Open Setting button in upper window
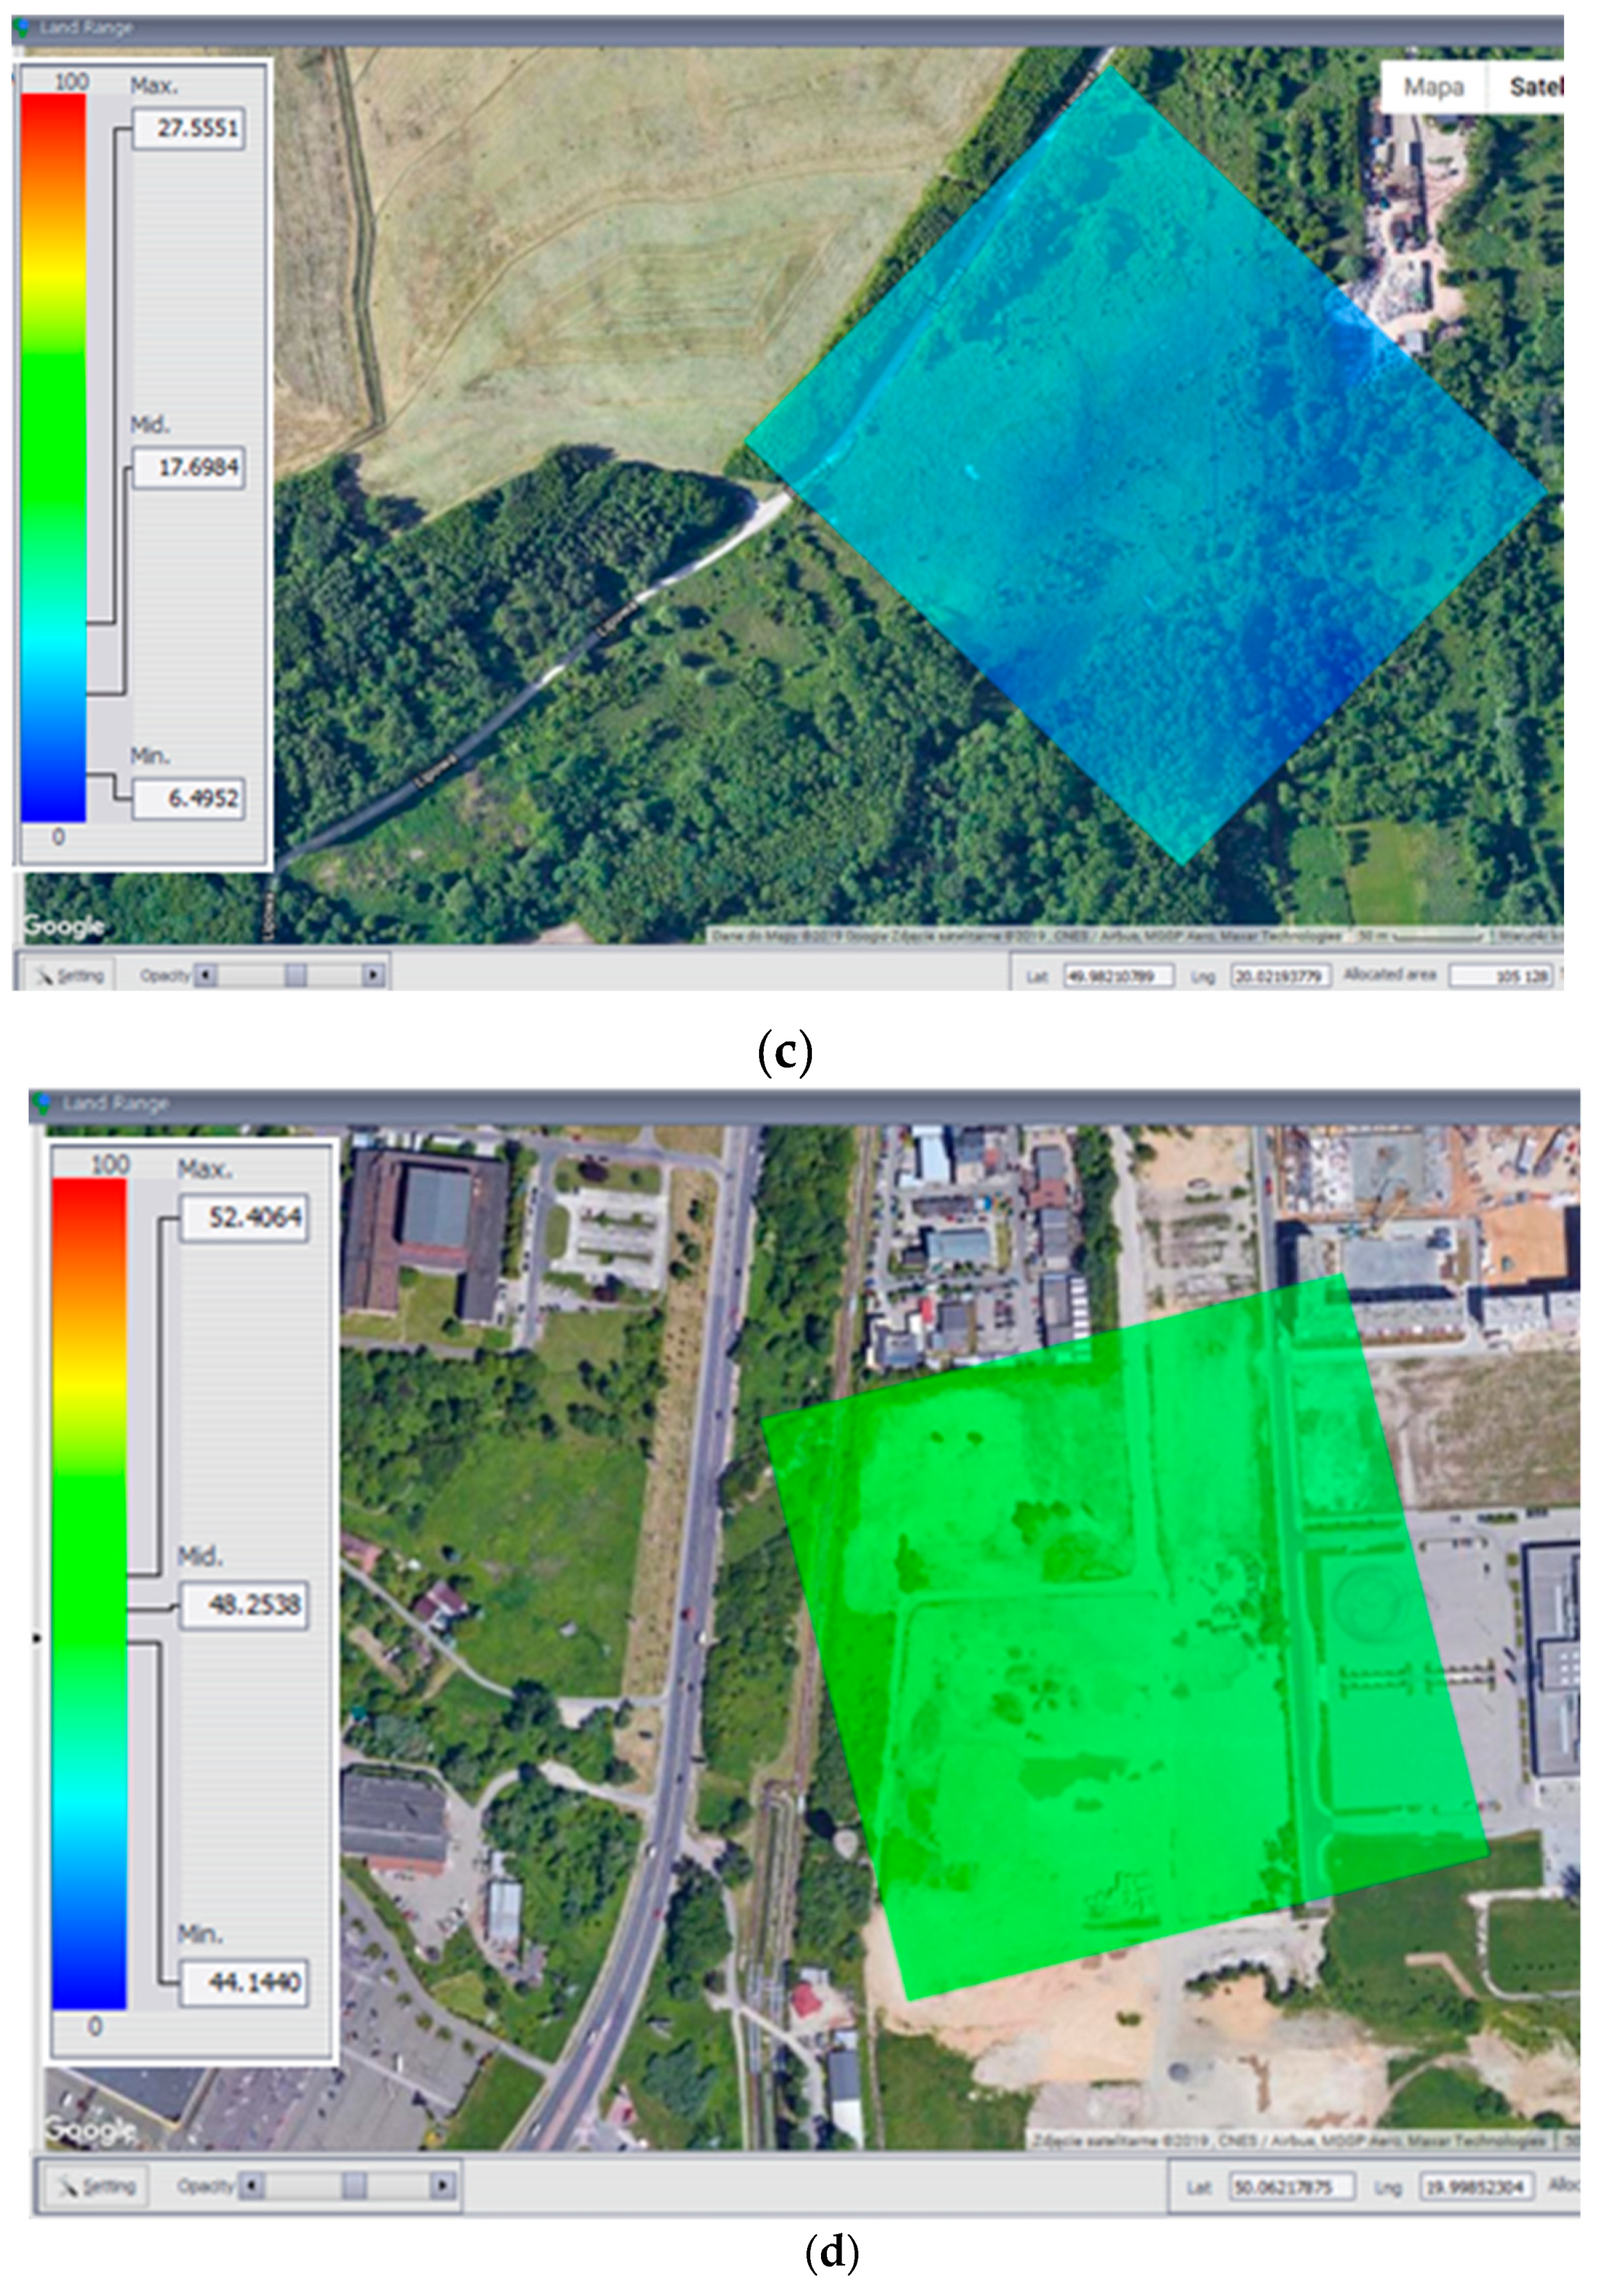 click(x=70, y=975)
